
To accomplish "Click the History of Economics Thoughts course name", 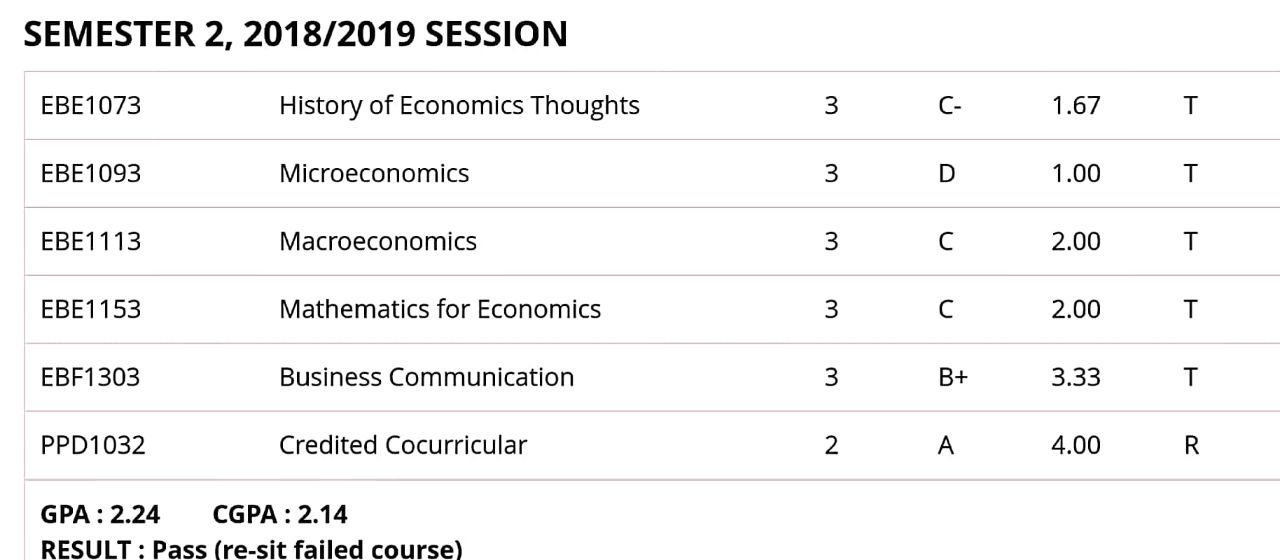I will 459,105.
